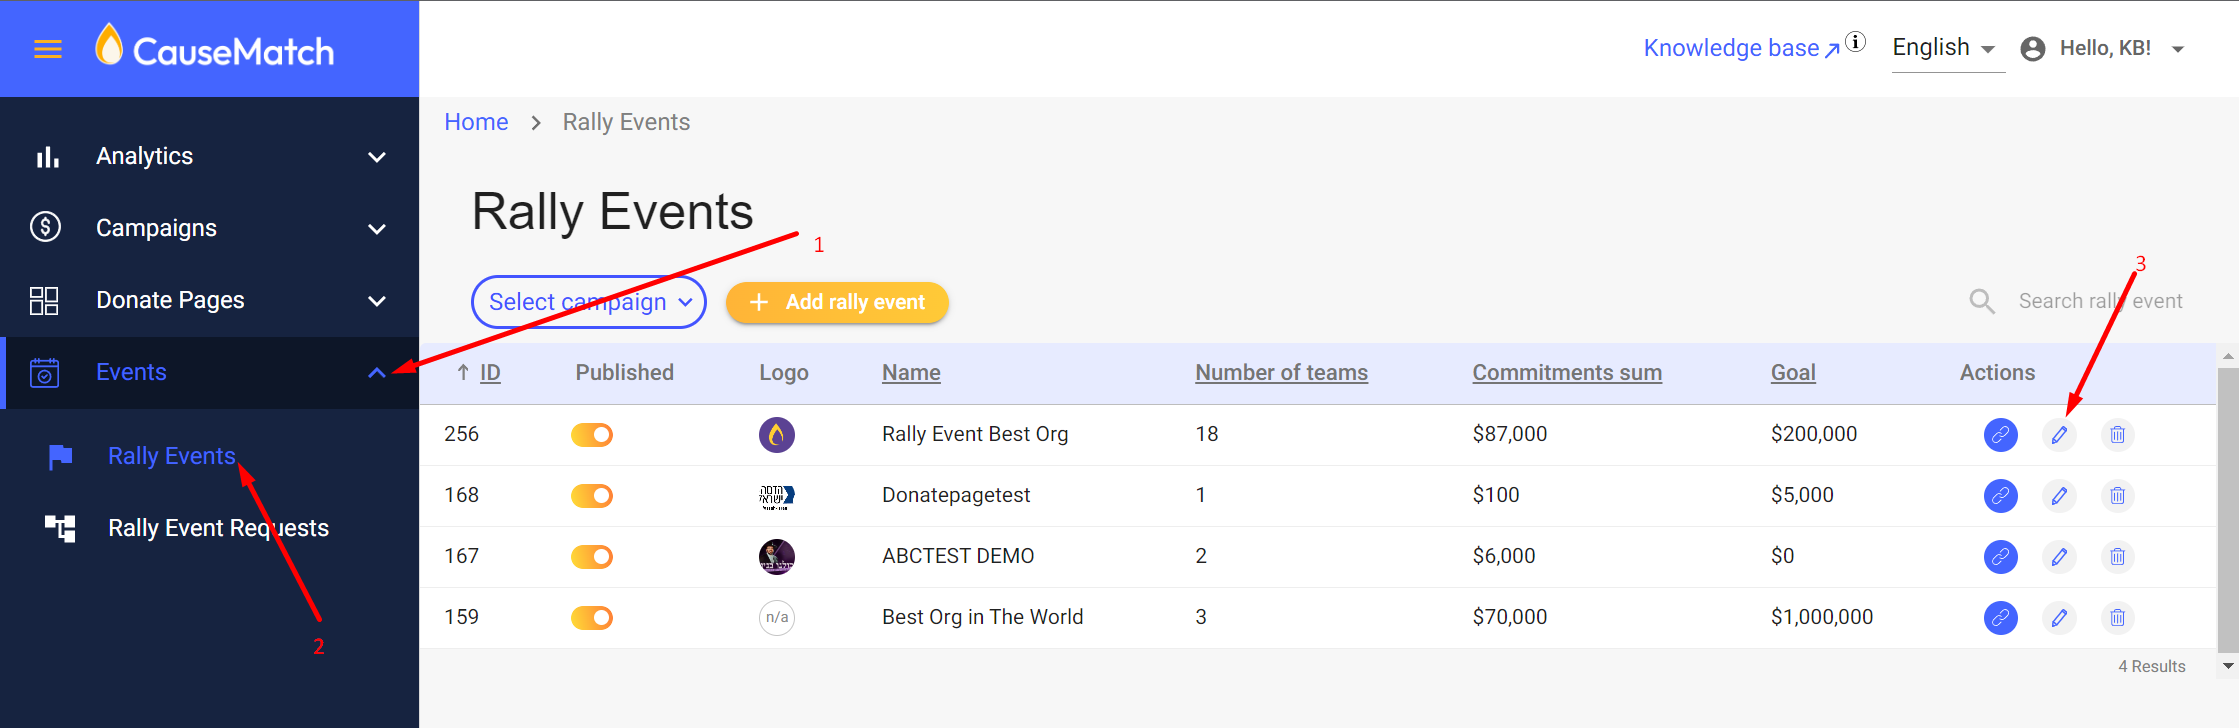Open the Hello, KB! account dropdown arrow
This screenshot has width=2239, height=728.
pos(2177,49)
